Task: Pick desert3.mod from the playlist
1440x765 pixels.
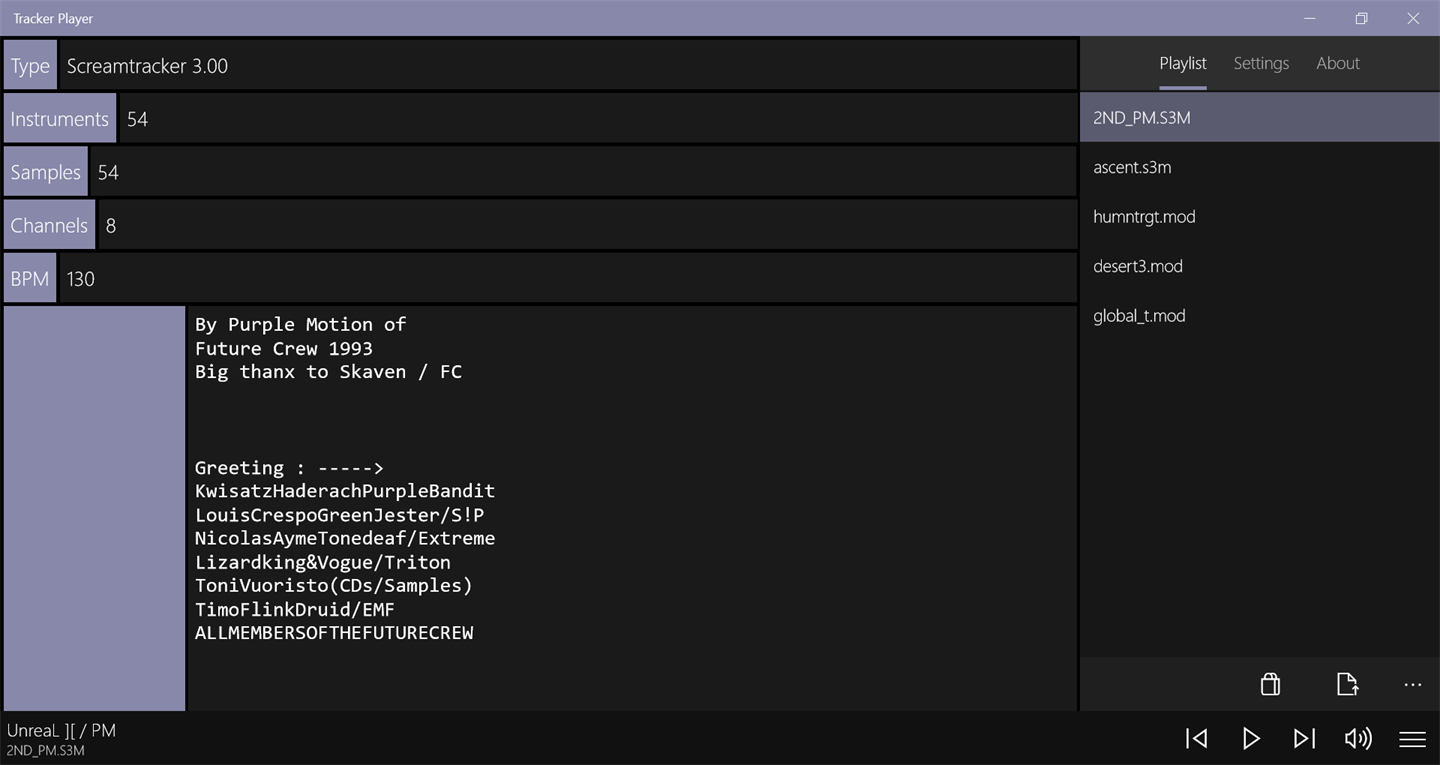Action: 1138,266
